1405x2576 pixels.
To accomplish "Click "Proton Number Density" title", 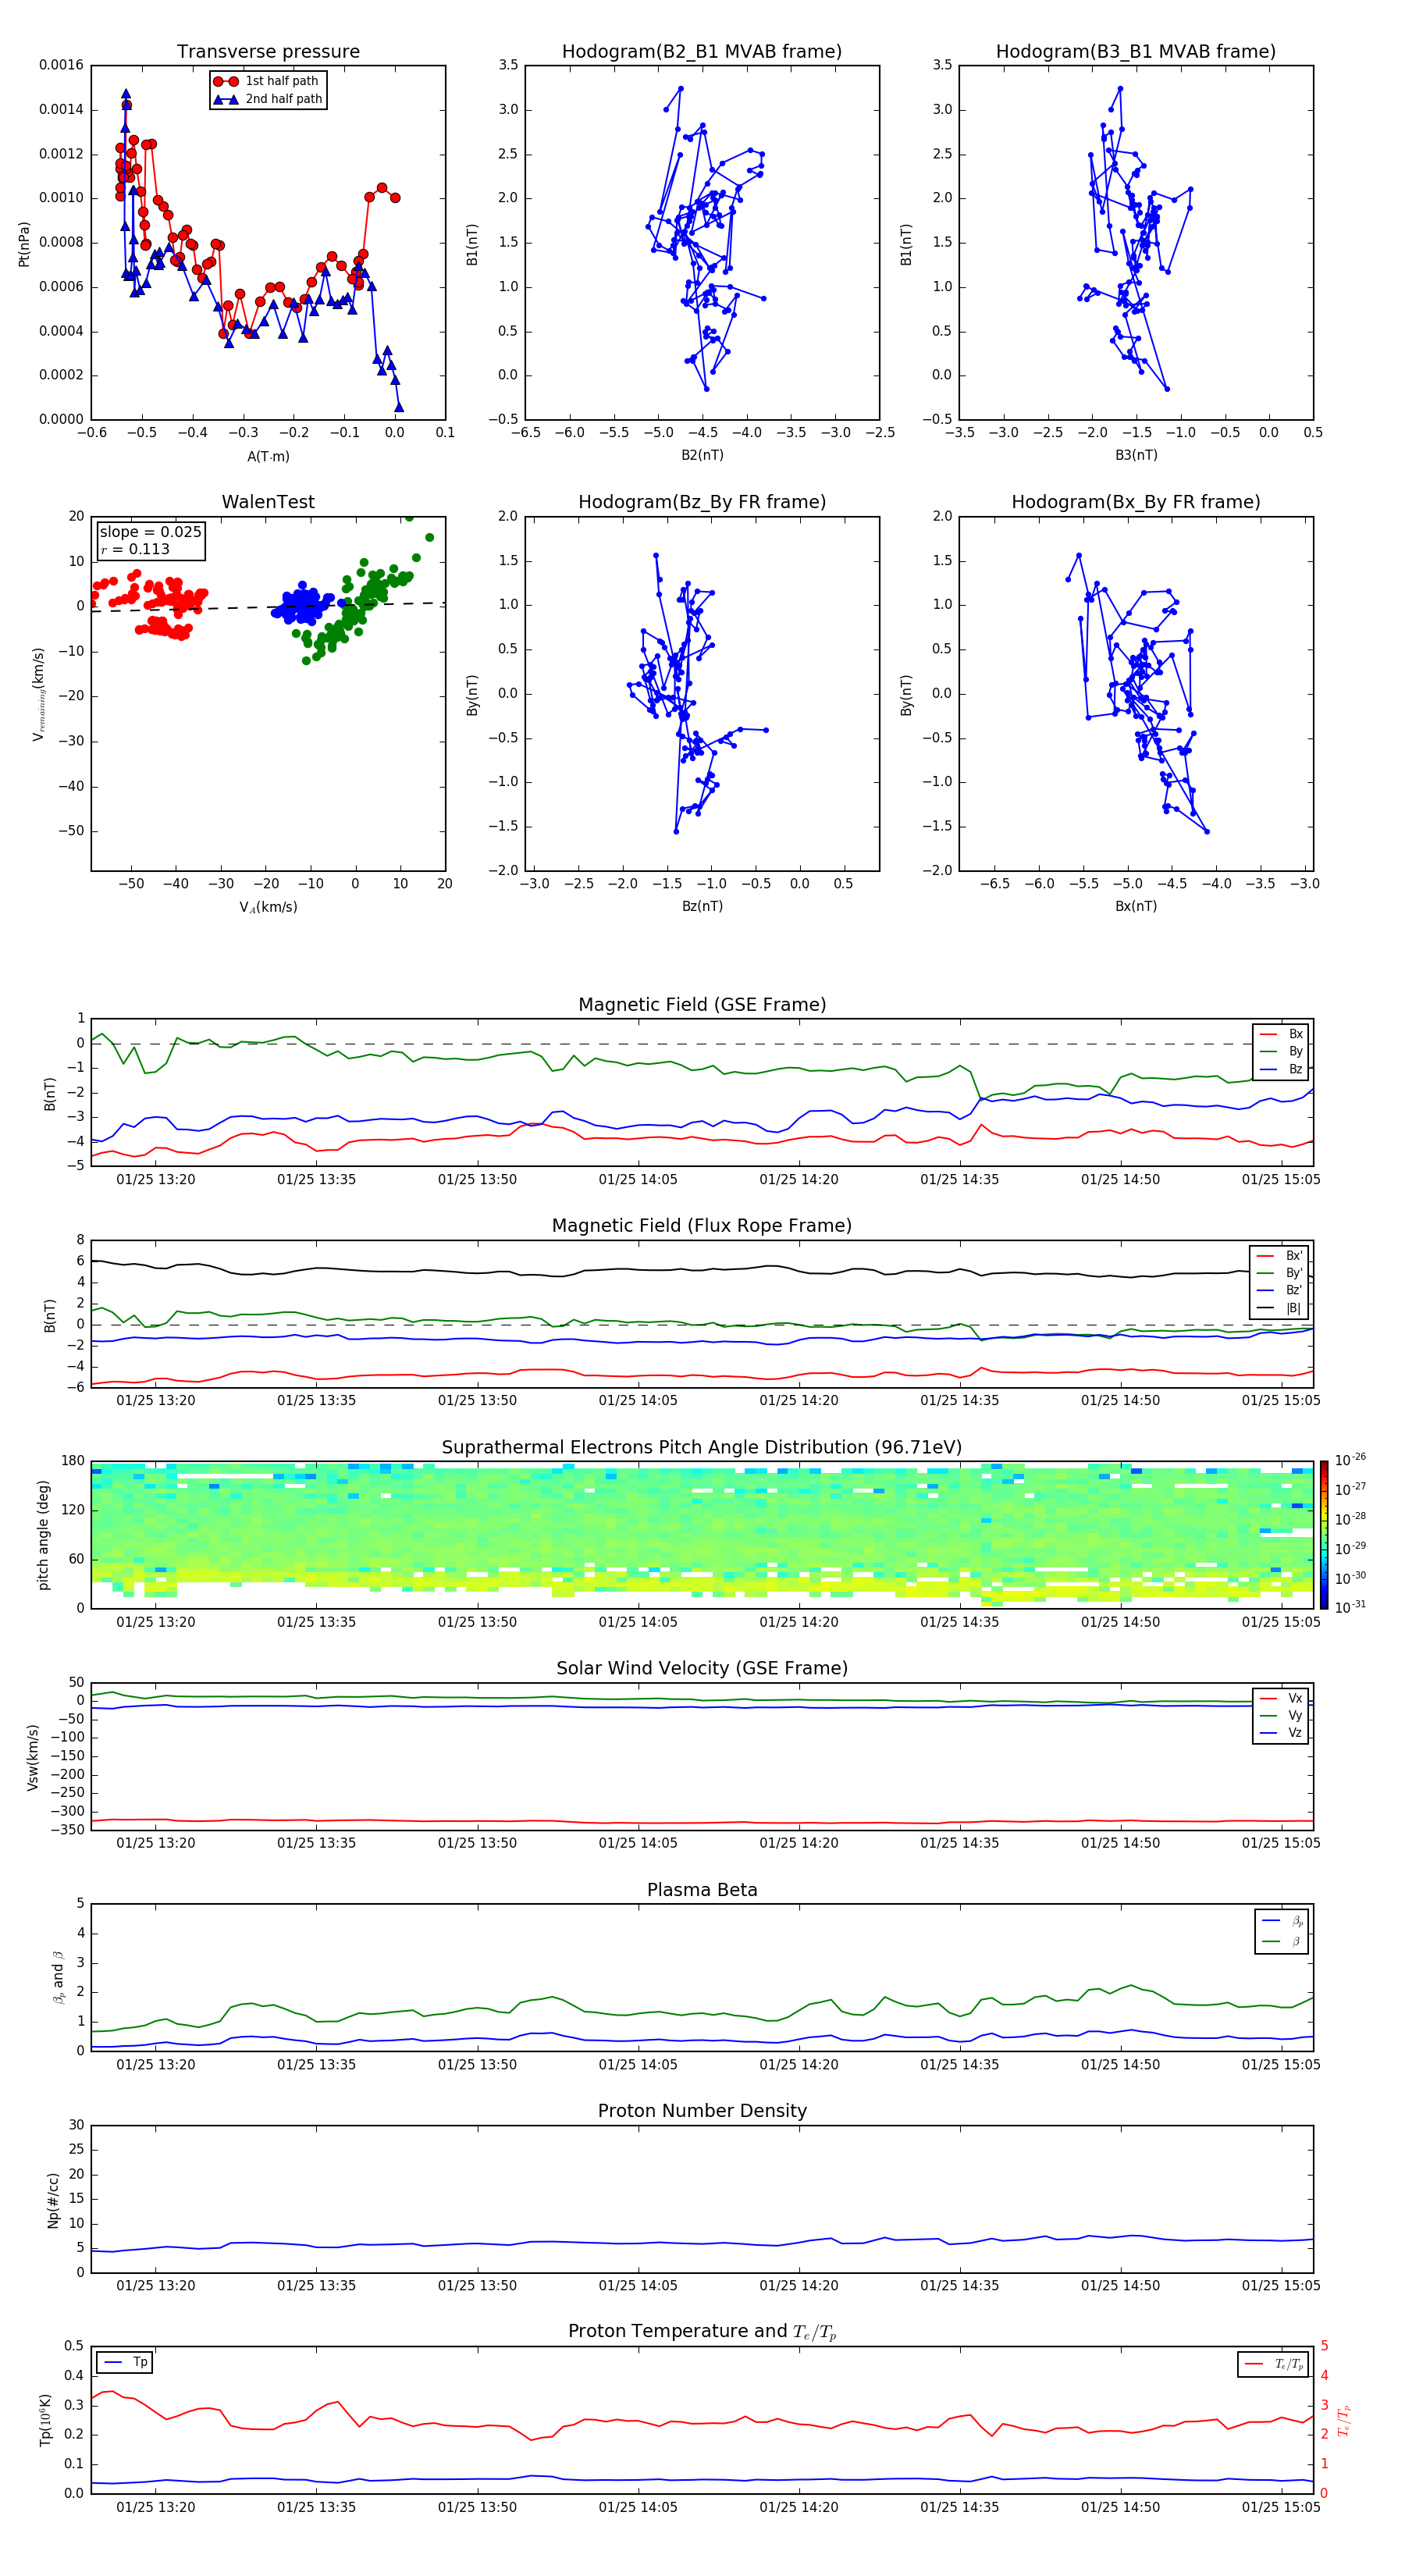I will [x=702, y=2111].
